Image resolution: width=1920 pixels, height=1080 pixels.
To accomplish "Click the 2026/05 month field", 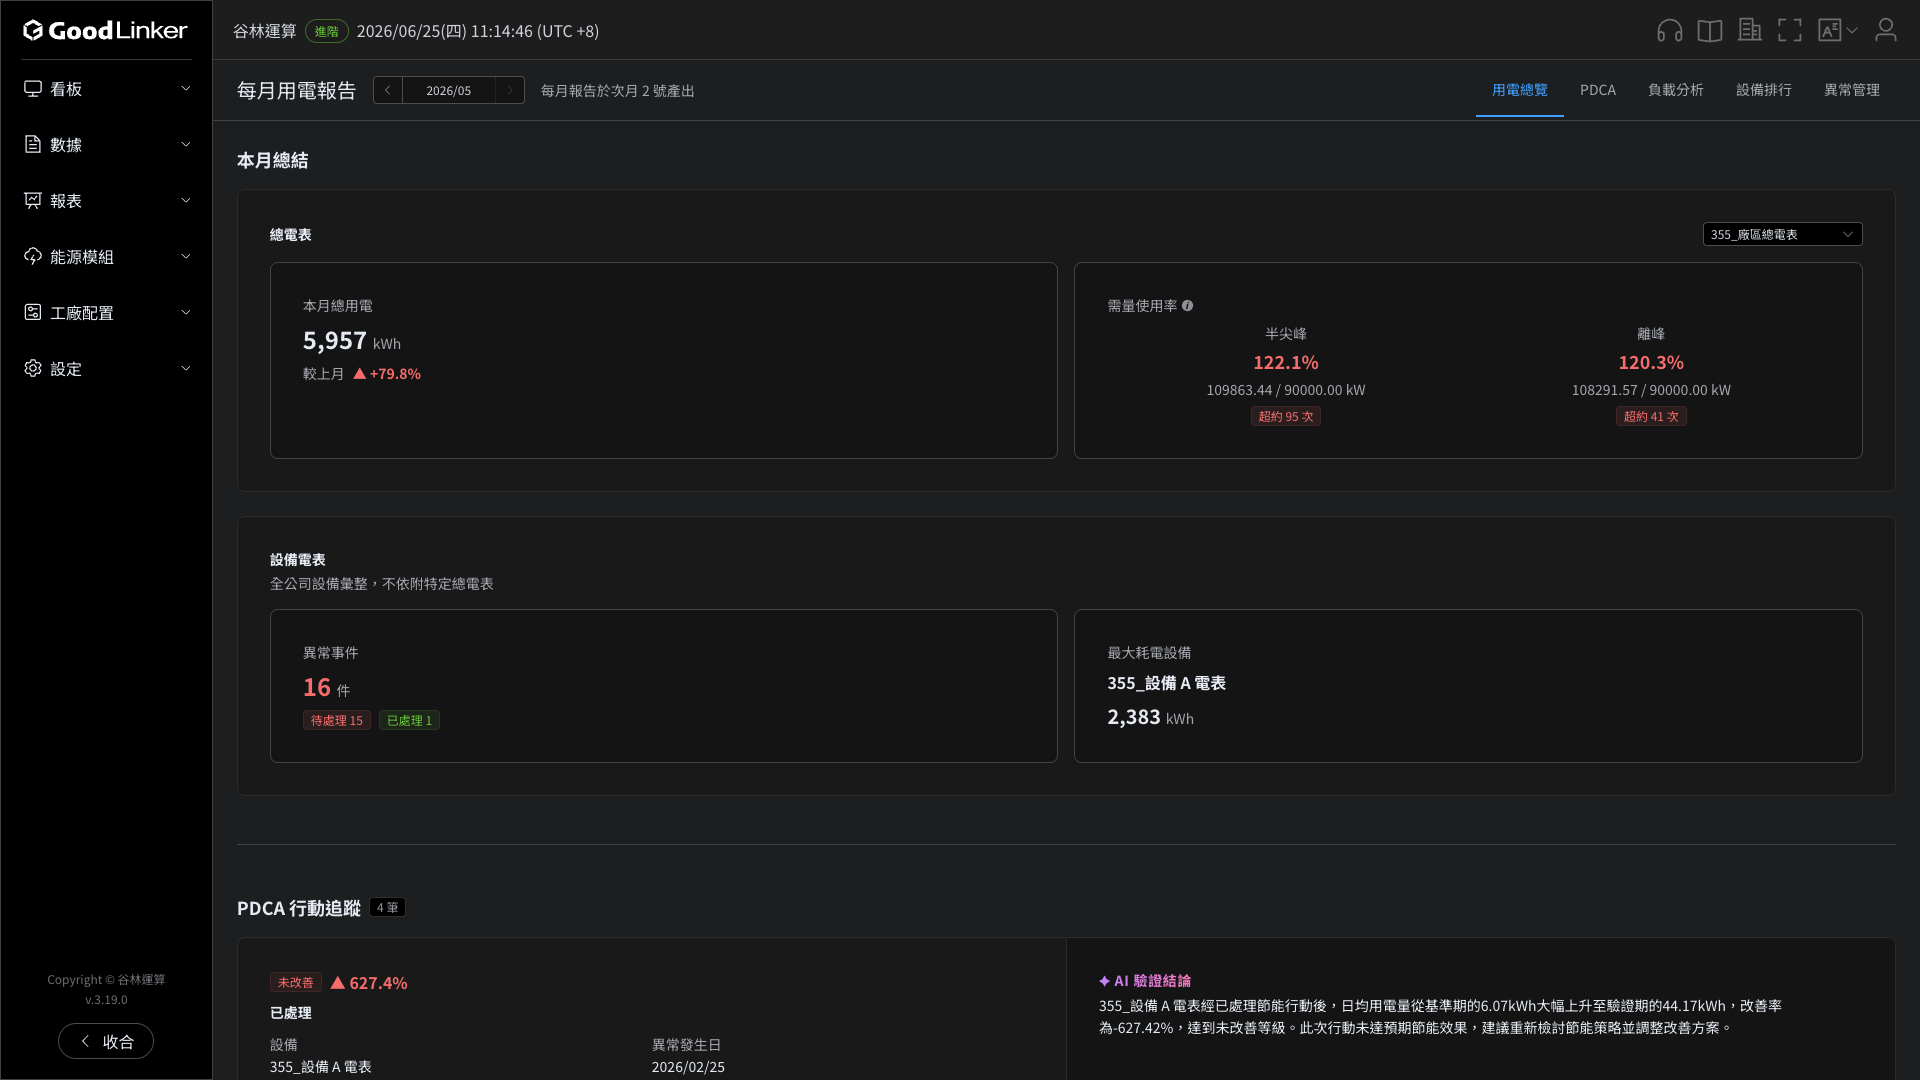I will tap(449, 90).
